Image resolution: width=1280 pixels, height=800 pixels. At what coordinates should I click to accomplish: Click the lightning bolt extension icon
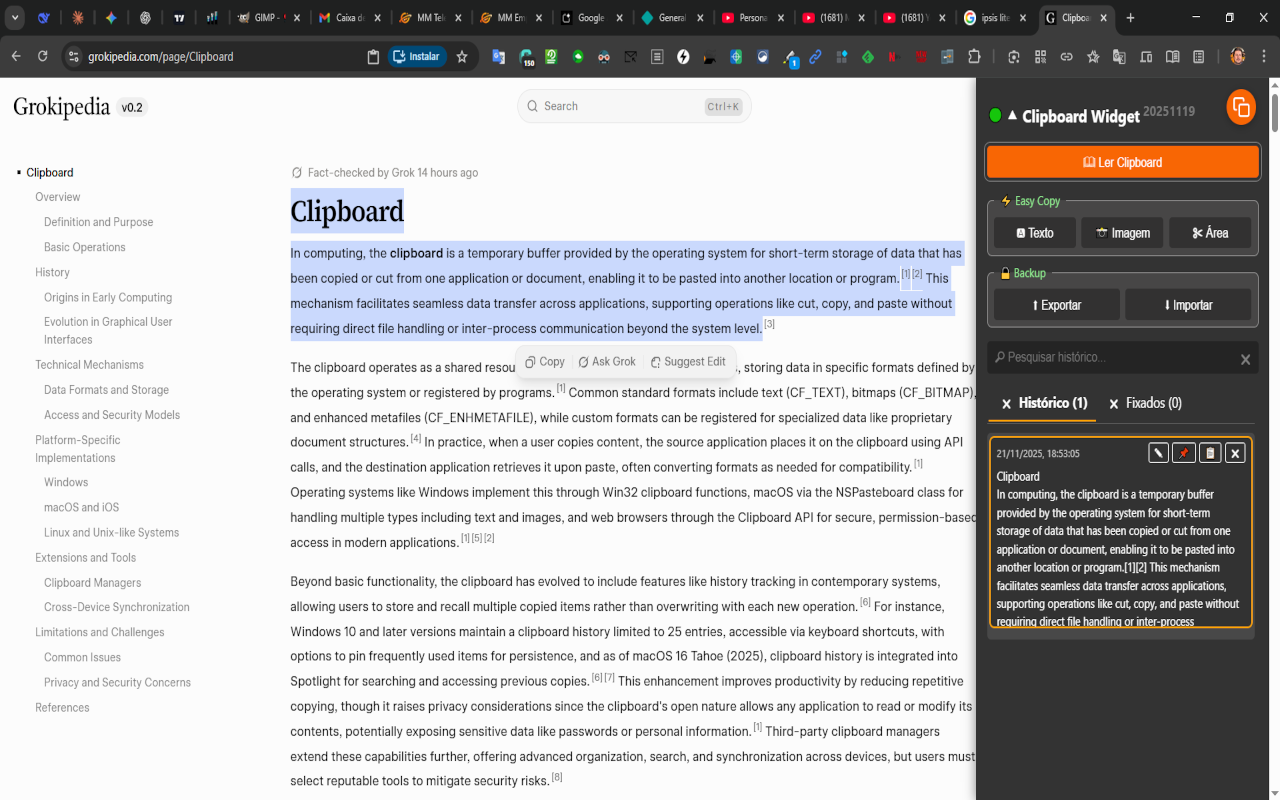[x=683, y=57]
